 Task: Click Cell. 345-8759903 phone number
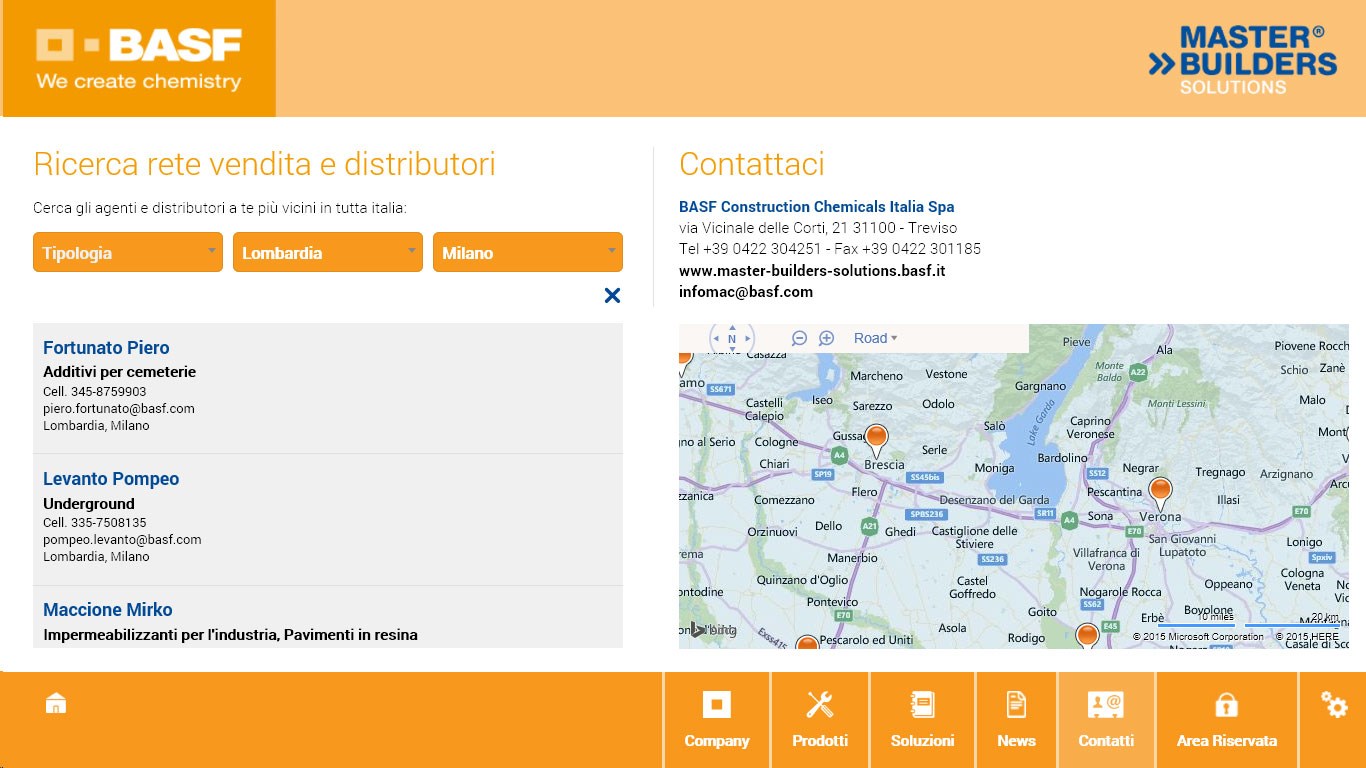[x=95, y=392]
